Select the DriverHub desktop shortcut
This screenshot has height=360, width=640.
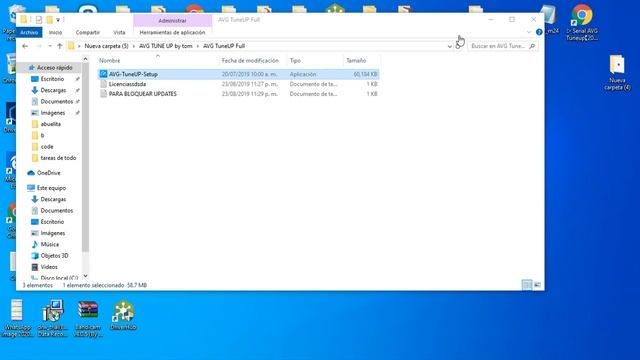point(123,315)
